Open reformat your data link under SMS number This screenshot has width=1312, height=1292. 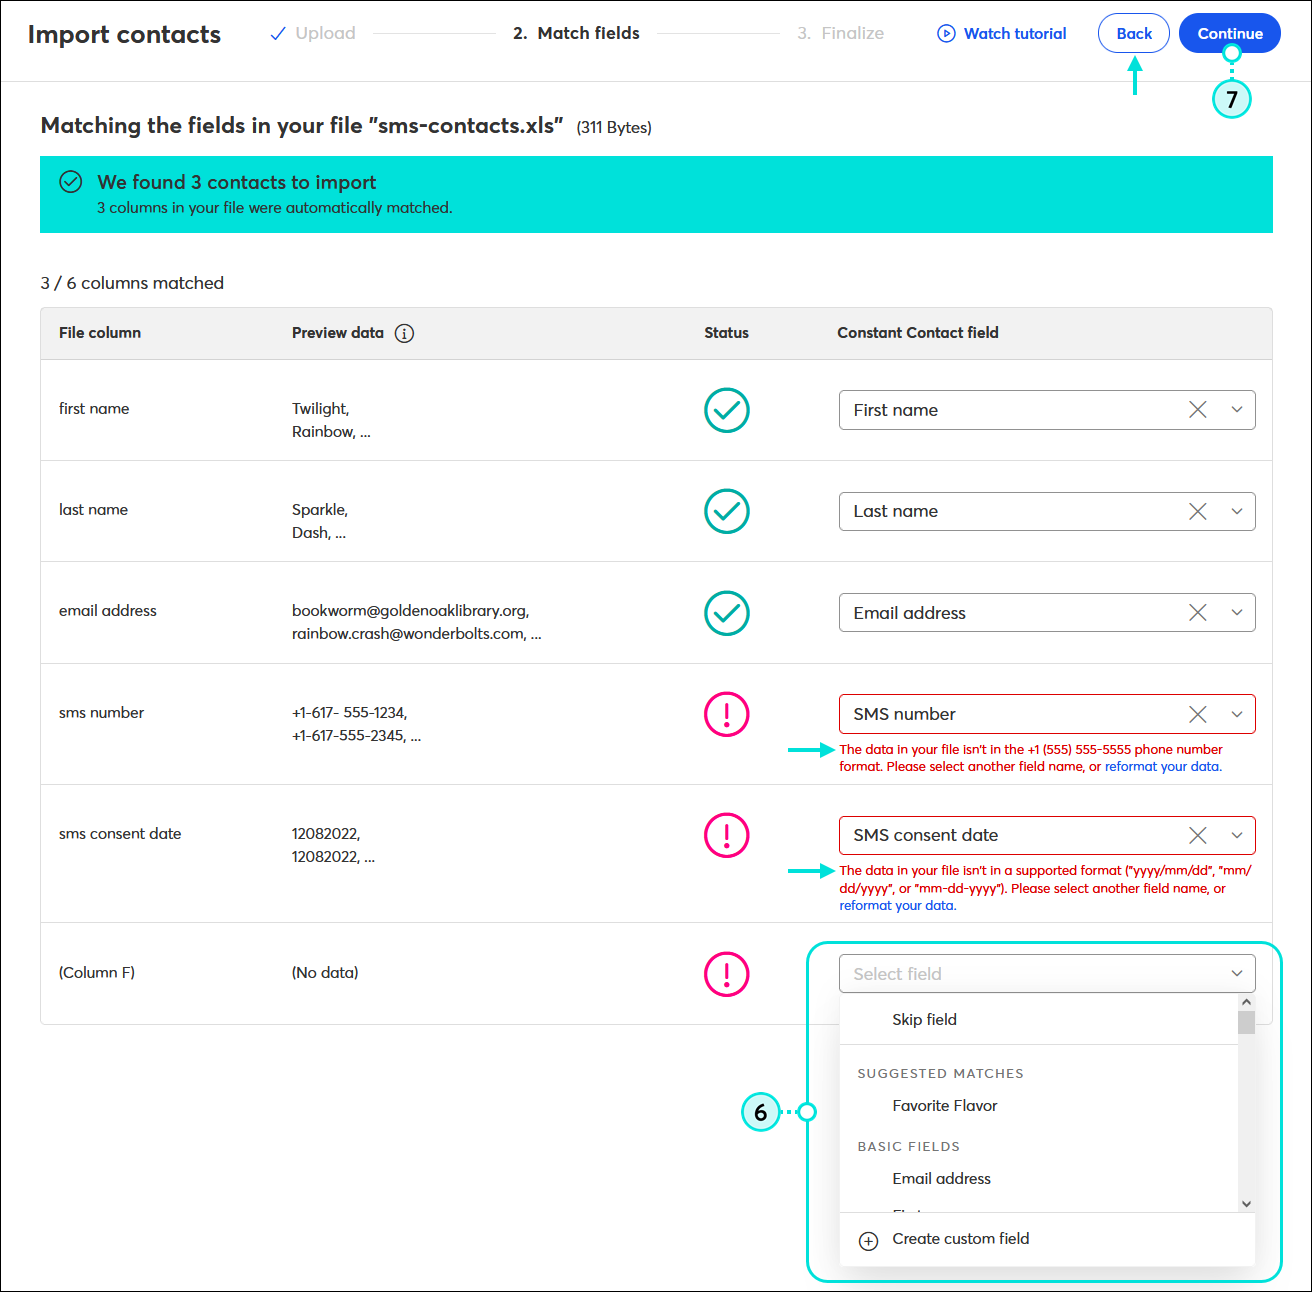[1163, 767]
